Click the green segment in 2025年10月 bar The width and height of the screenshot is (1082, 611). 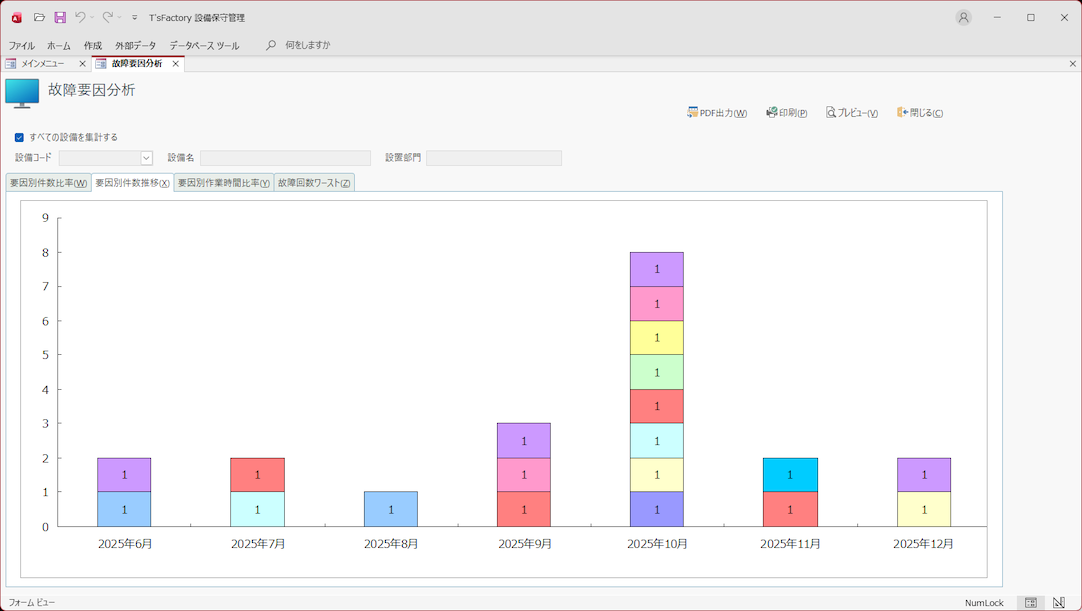[x=657, y=372]
